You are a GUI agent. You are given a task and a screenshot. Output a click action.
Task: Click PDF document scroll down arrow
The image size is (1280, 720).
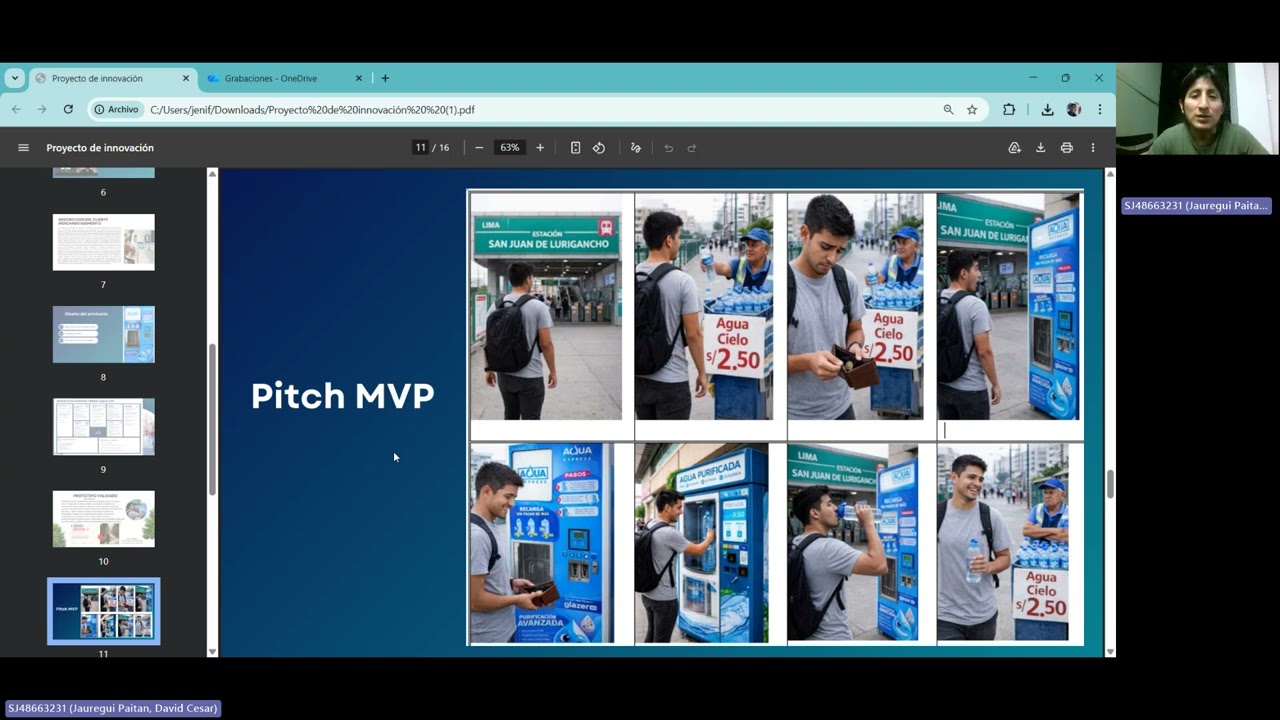1110,651
